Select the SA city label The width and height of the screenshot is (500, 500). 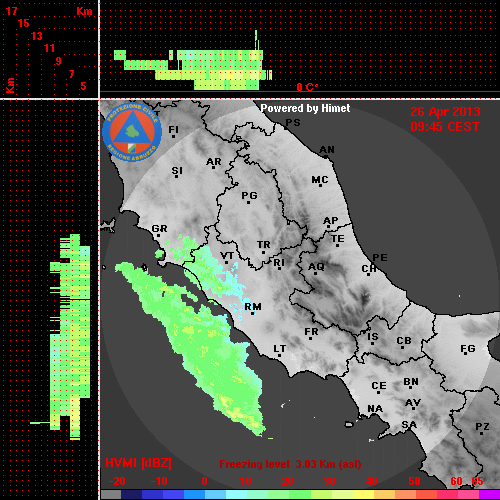click(409, 425)
